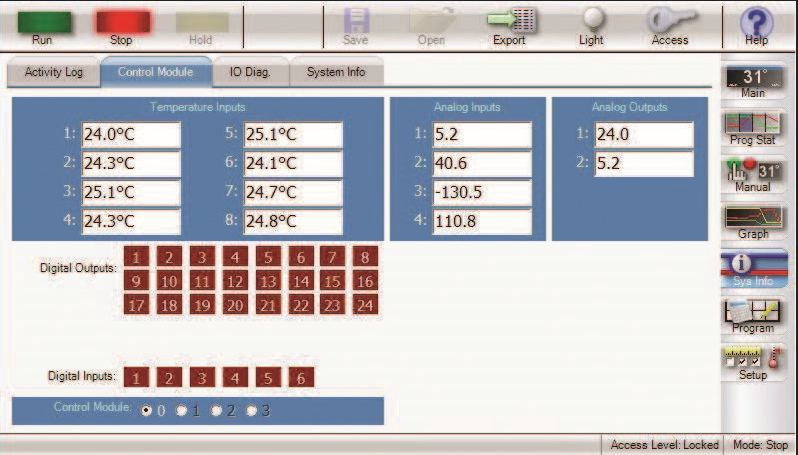
Task: Open the Setup screen icon
Action: [753, 360]
